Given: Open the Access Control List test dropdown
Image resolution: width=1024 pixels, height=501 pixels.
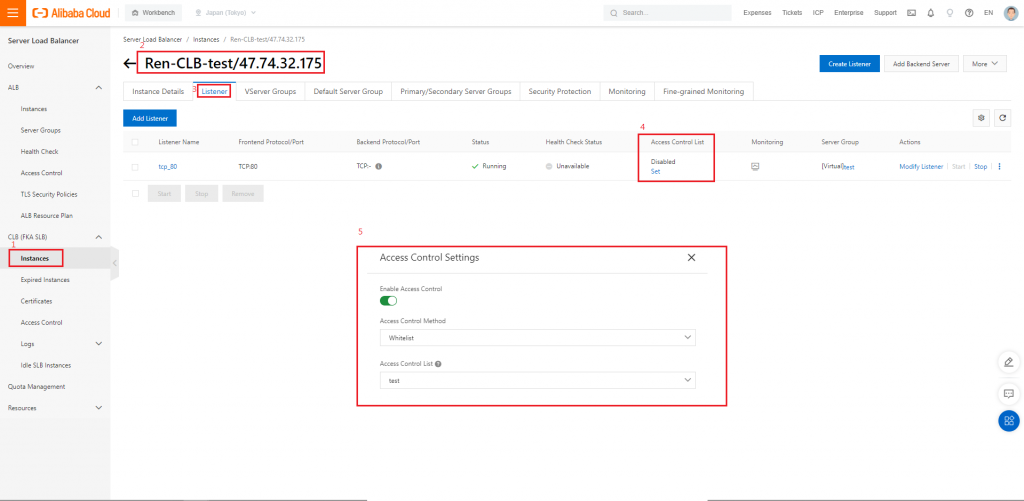Looking at the screenshot, I should tap(537, 380).
